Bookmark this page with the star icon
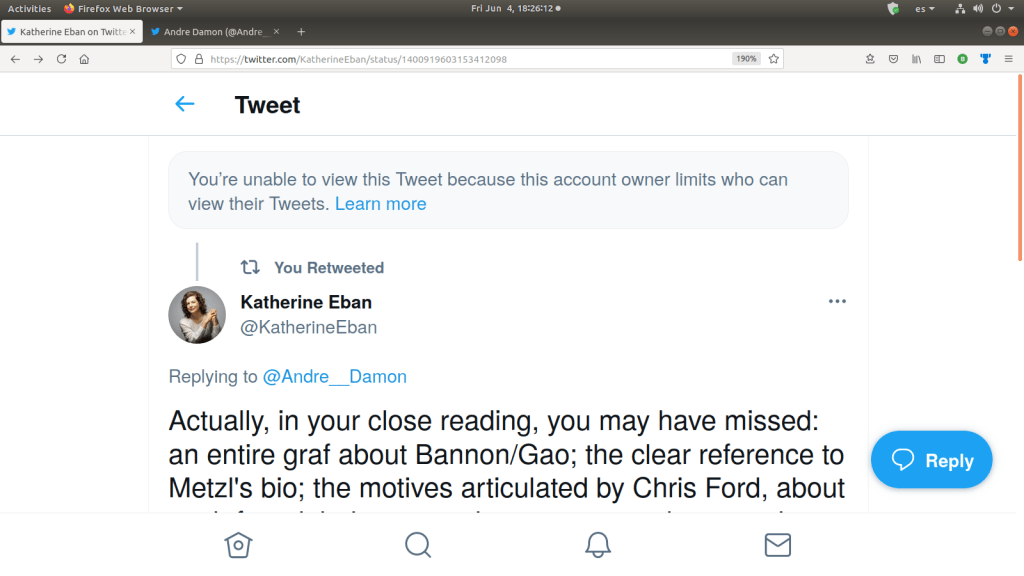This screenshot has width=1024, height=576. tap(773, 59)
